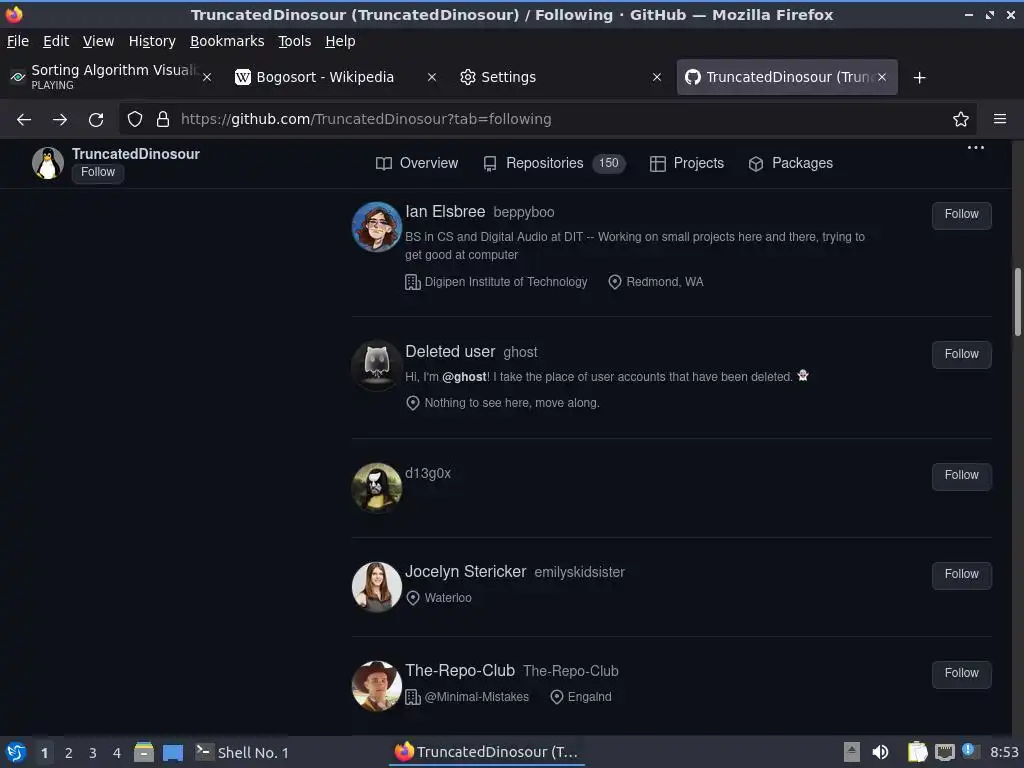Open tracking protection shield icon
Viewport: 1024px width, 768px height.
pyautogui.click(x=135, y=119)
